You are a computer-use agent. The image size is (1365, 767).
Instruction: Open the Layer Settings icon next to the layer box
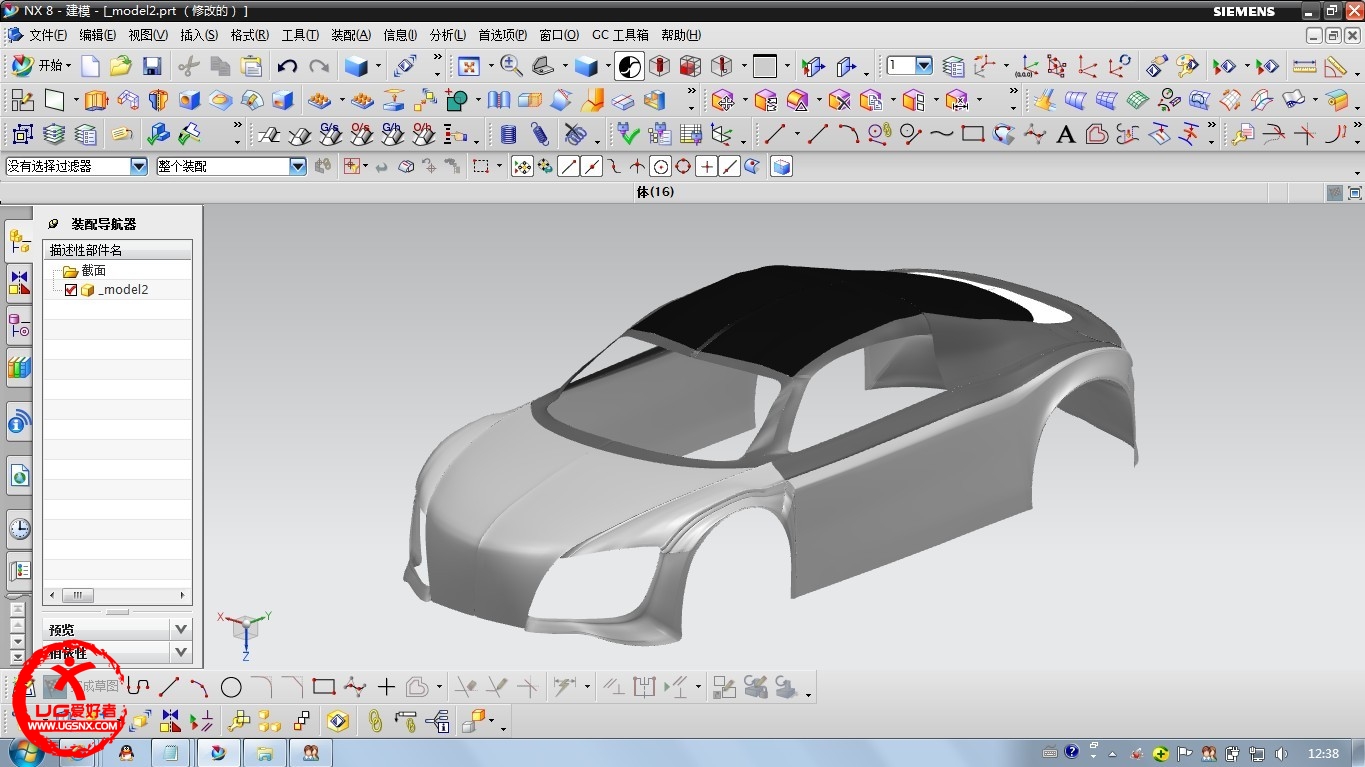(x=954, y=67)
